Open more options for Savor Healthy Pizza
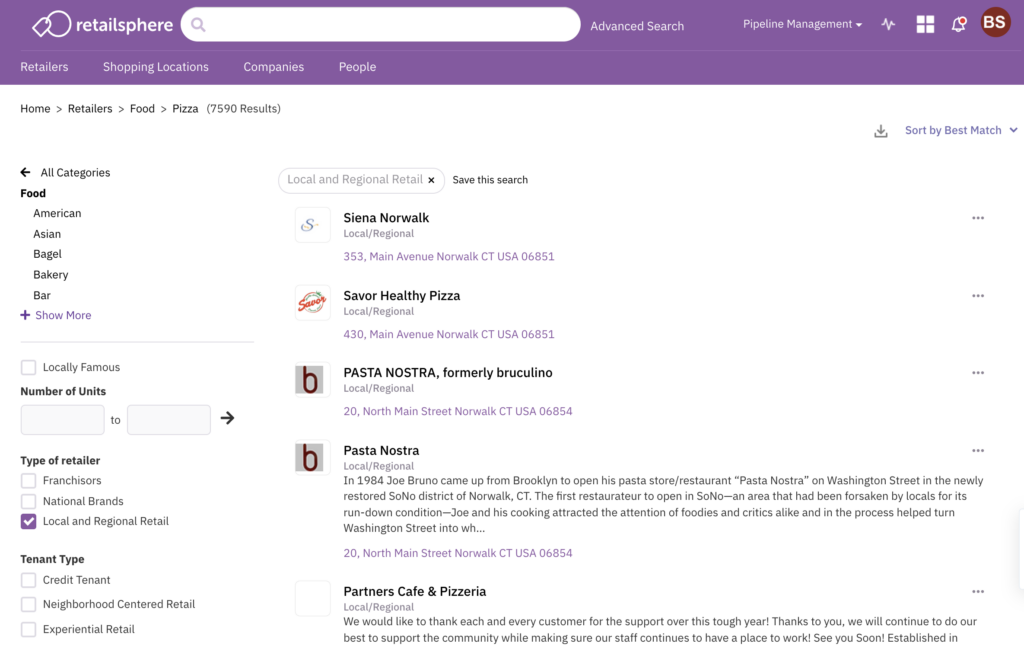Image resolution: width=1024 pixels, height=646 pixels. [x=978, y=296]
